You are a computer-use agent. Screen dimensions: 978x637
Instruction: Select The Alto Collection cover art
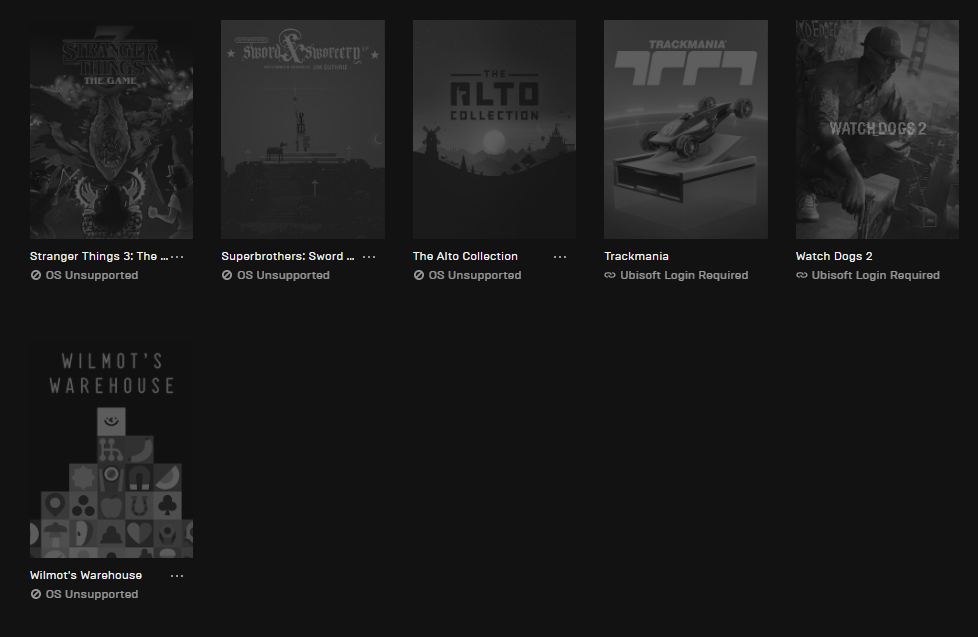coord(495,129)
